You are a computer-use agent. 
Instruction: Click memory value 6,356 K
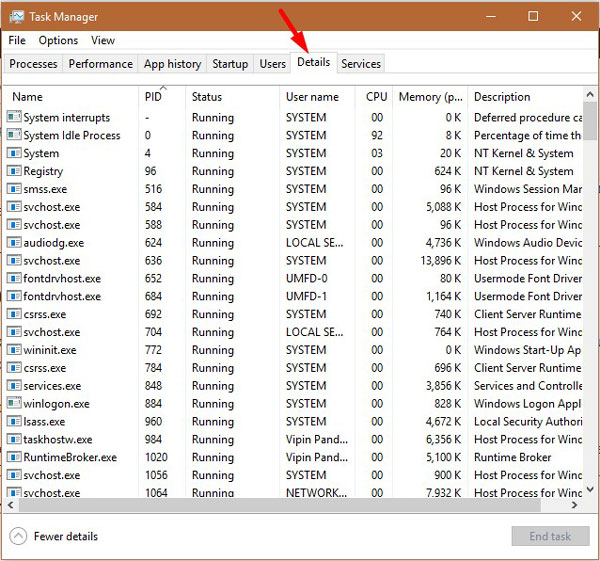[x=443, y=439]
